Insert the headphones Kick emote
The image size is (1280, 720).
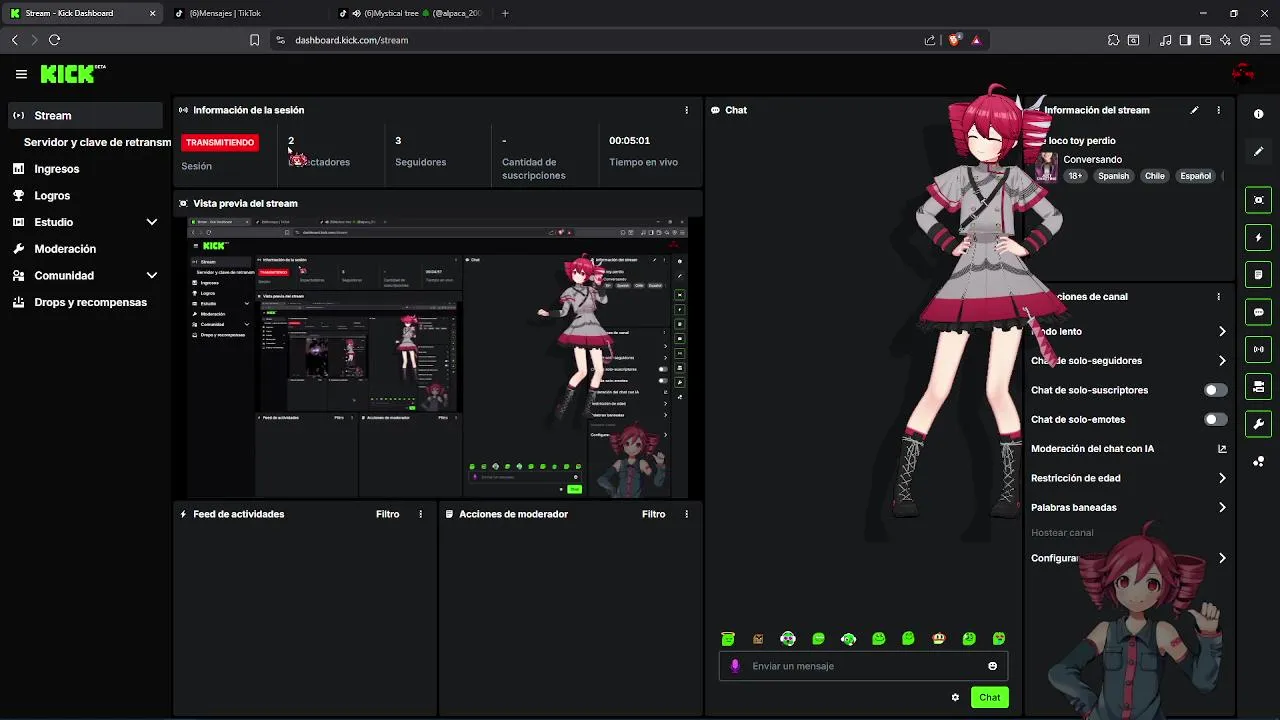[x=788, y=639]
